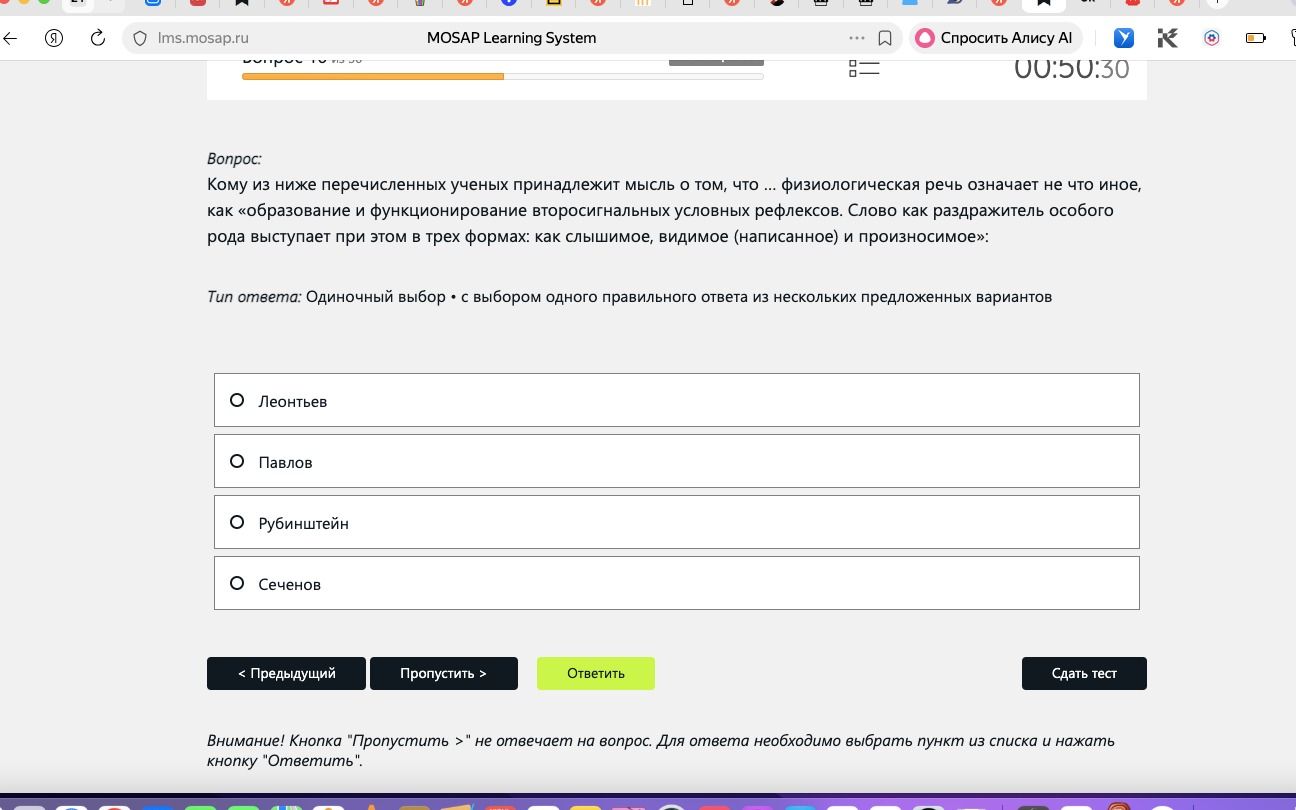
Task: Open Спросить Алису AI assistant
Action: pyautogui.click(x=994, y=38)
